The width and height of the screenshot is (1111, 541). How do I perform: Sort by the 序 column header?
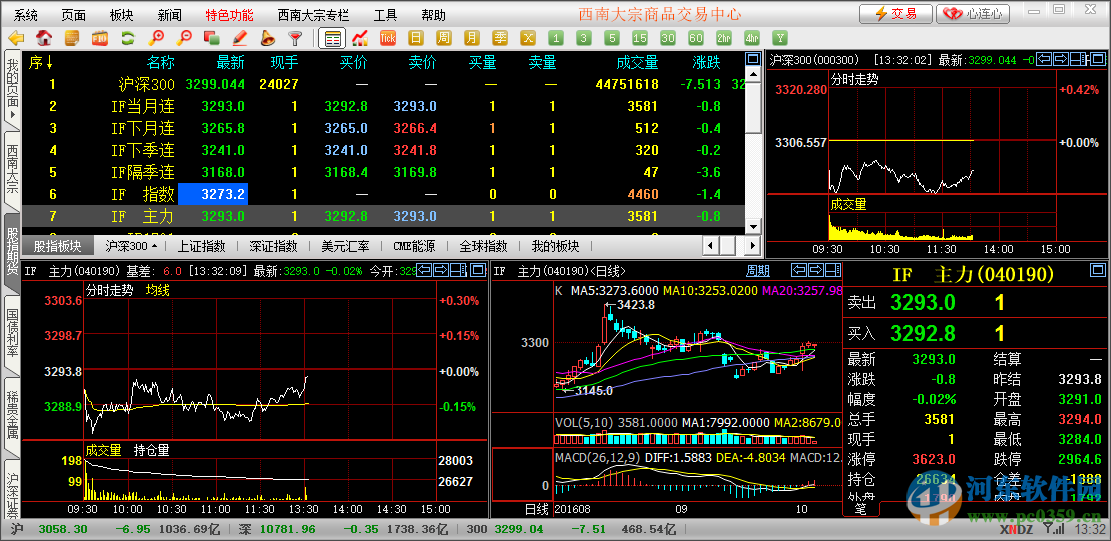tap(40, 63)
